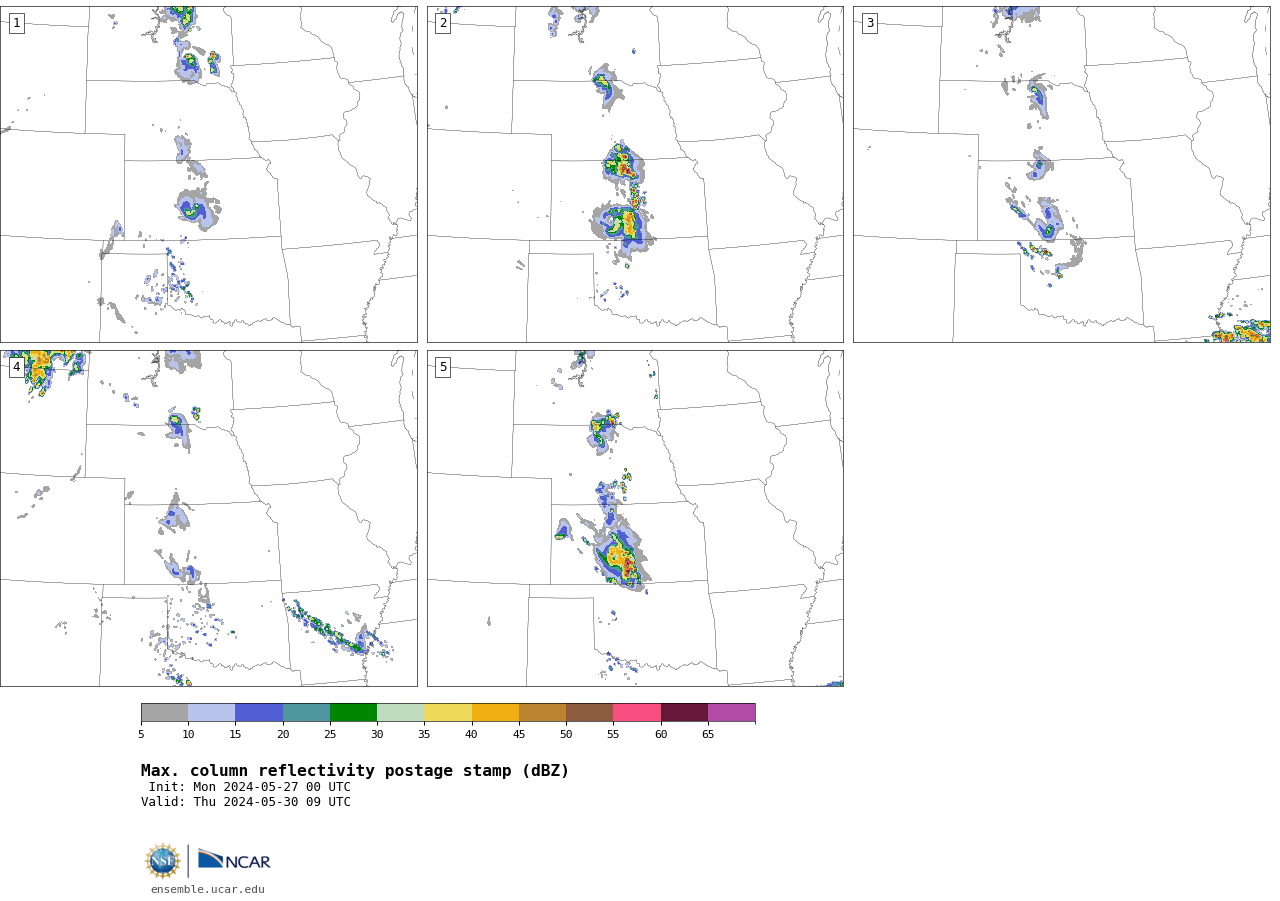Click the NCAR logo
The image size is (1280, 901).
coord(234,860)
